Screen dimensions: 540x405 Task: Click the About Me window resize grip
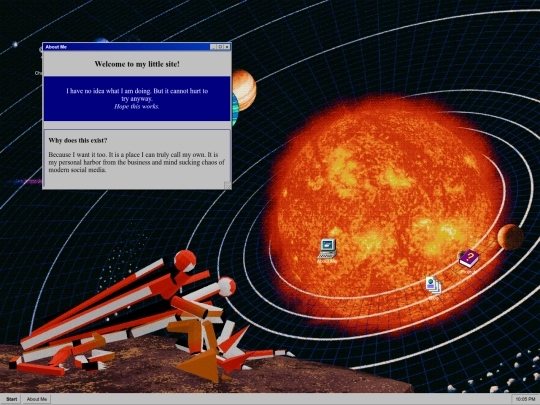(228, 185)
